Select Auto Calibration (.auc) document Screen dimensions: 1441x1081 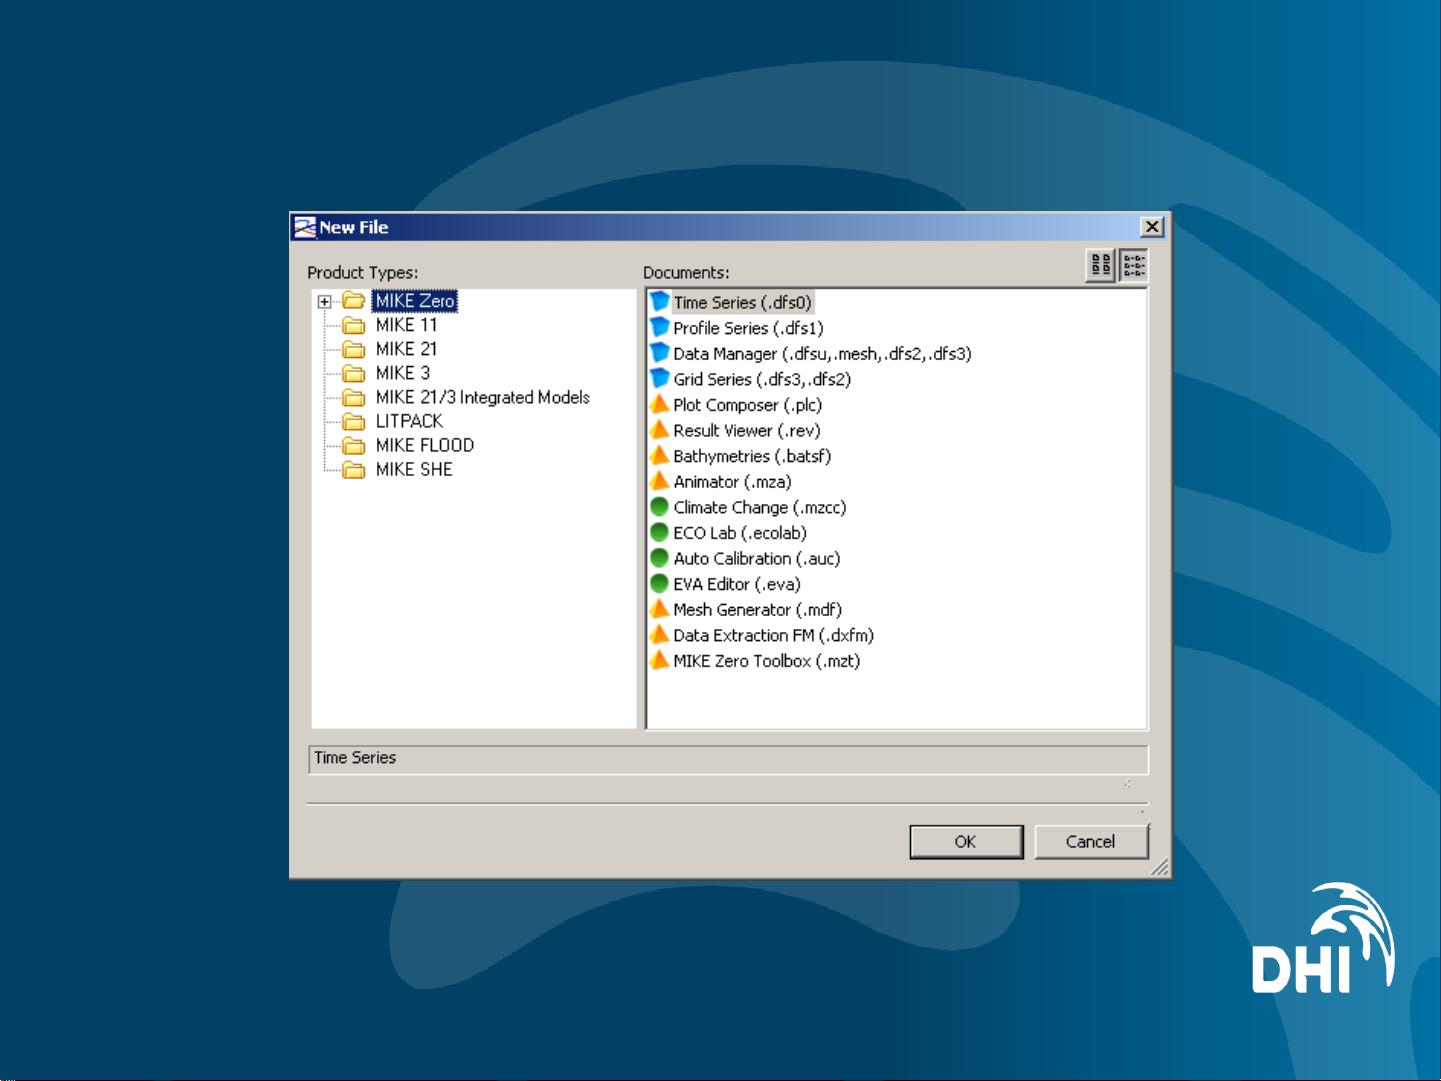pos(756,559)
